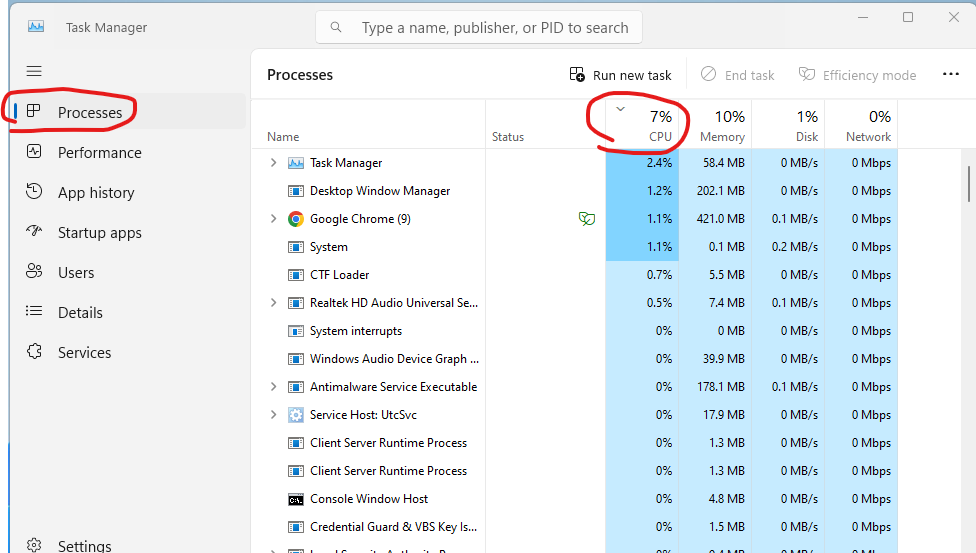Select the System process row name
Viewport: 976px width, 553px height.
(329, 247)
